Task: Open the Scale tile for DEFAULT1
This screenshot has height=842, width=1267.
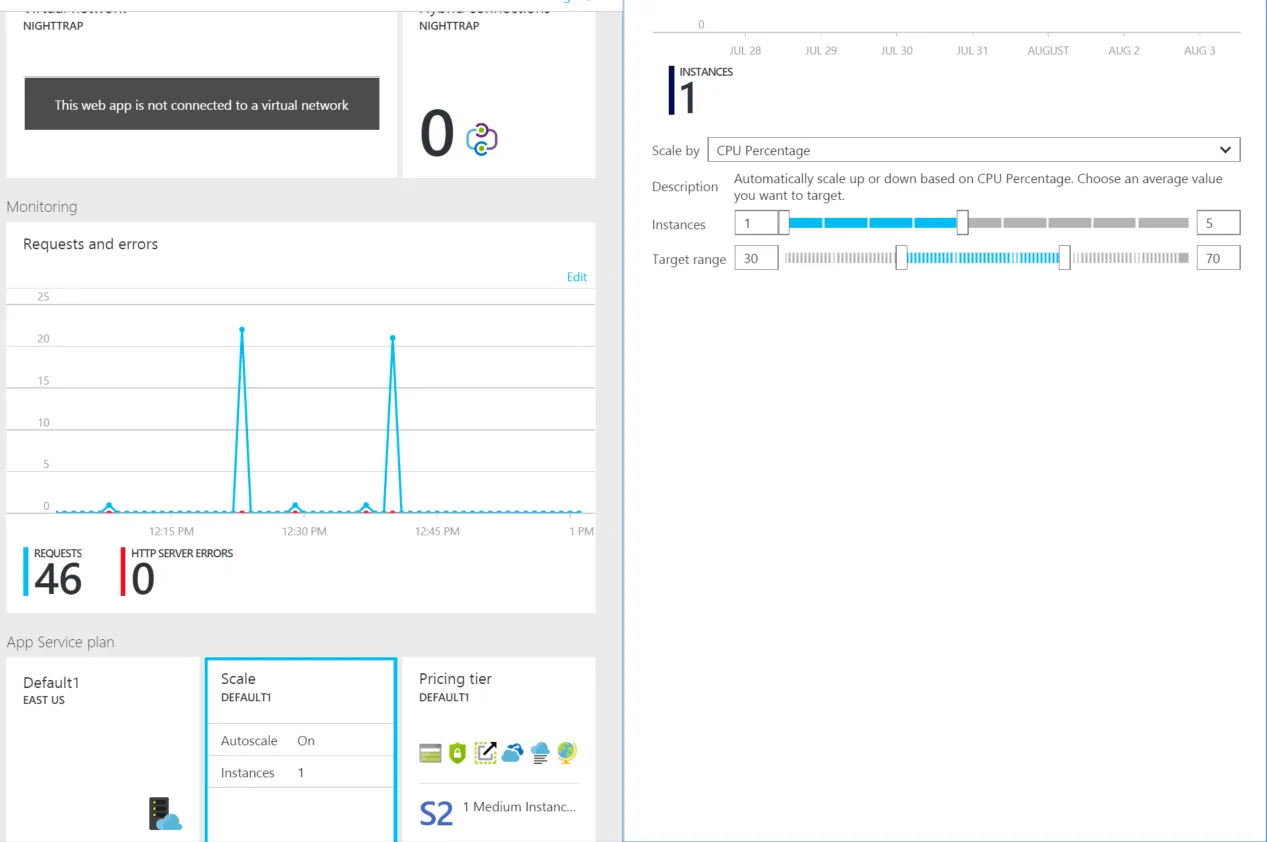Action: (x=301, y=749)
